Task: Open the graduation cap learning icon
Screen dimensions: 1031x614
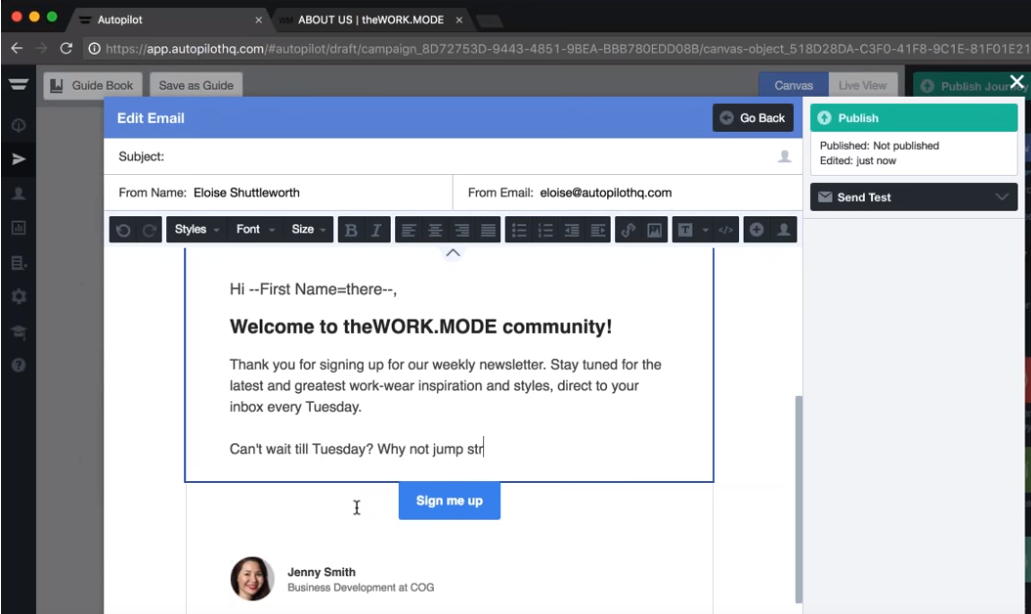Action: [18, 331]
